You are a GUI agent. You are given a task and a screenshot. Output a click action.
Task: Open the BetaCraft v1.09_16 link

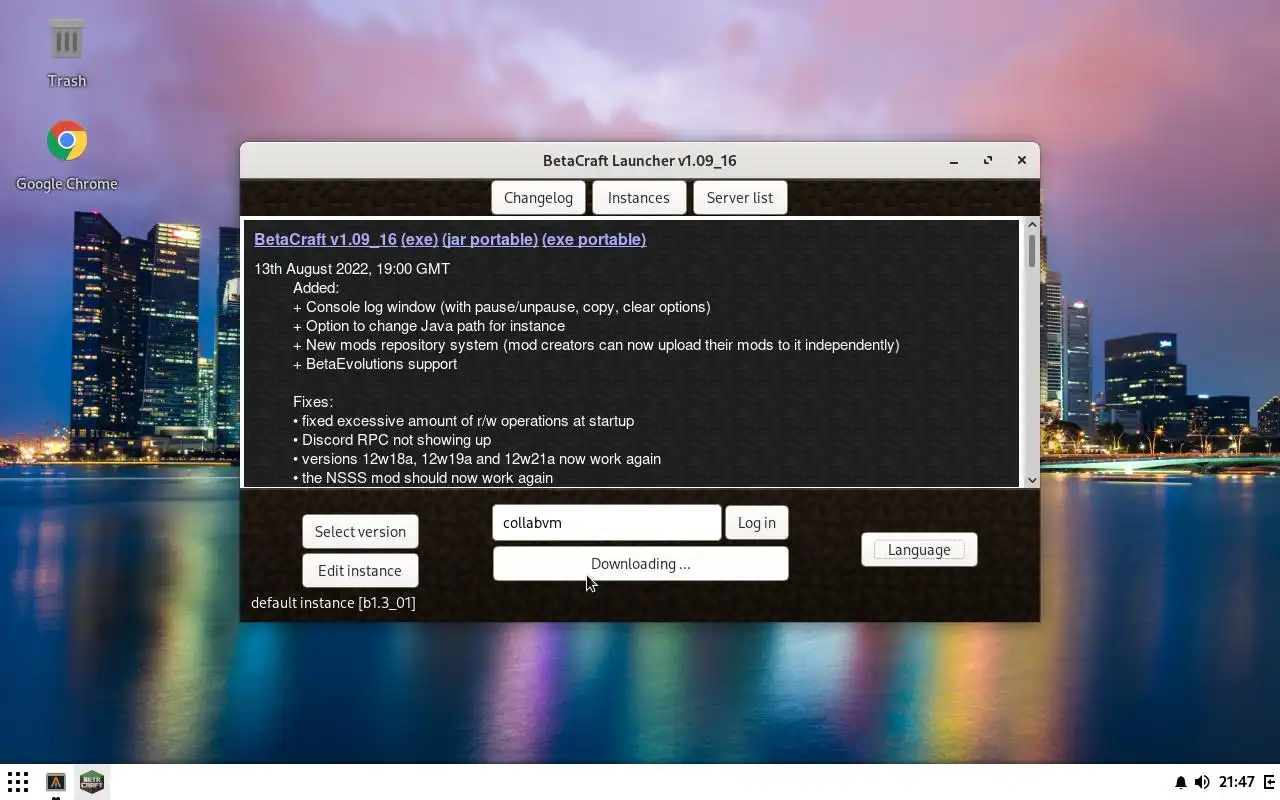click(x=325, y=239)
